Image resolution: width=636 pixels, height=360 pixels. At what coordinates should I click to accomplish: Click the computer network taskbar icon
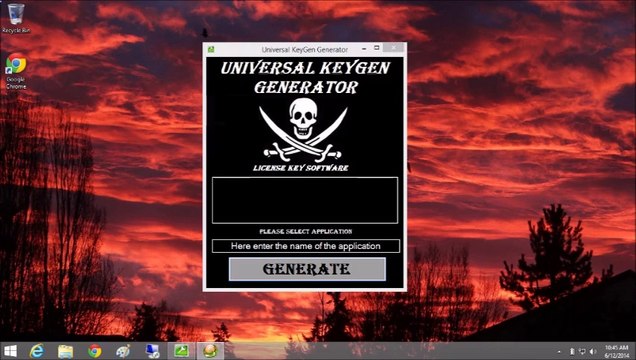(153, 351)
